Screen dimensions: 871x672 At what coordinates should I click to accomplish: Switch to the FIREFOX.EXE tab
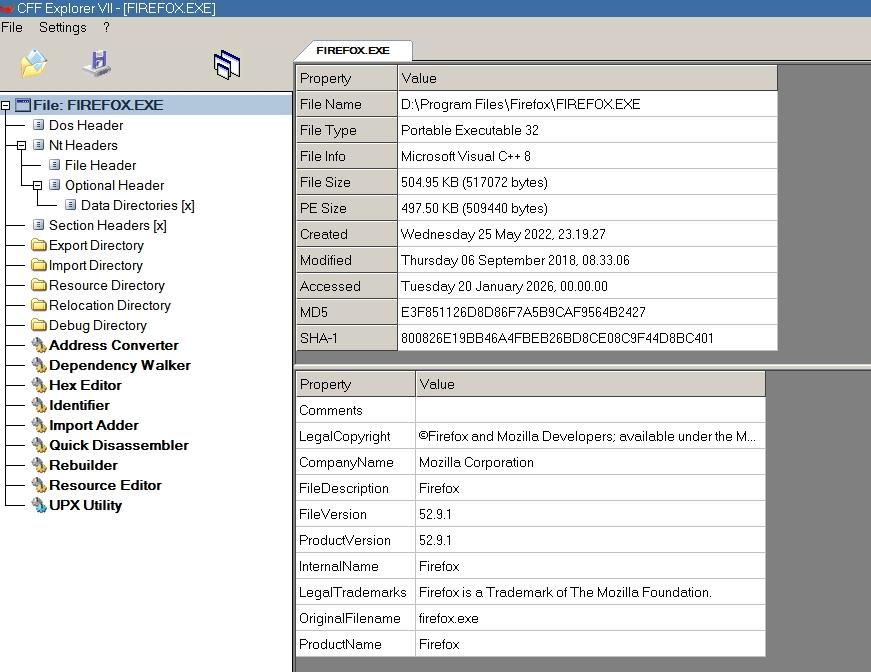pos(352,50)
